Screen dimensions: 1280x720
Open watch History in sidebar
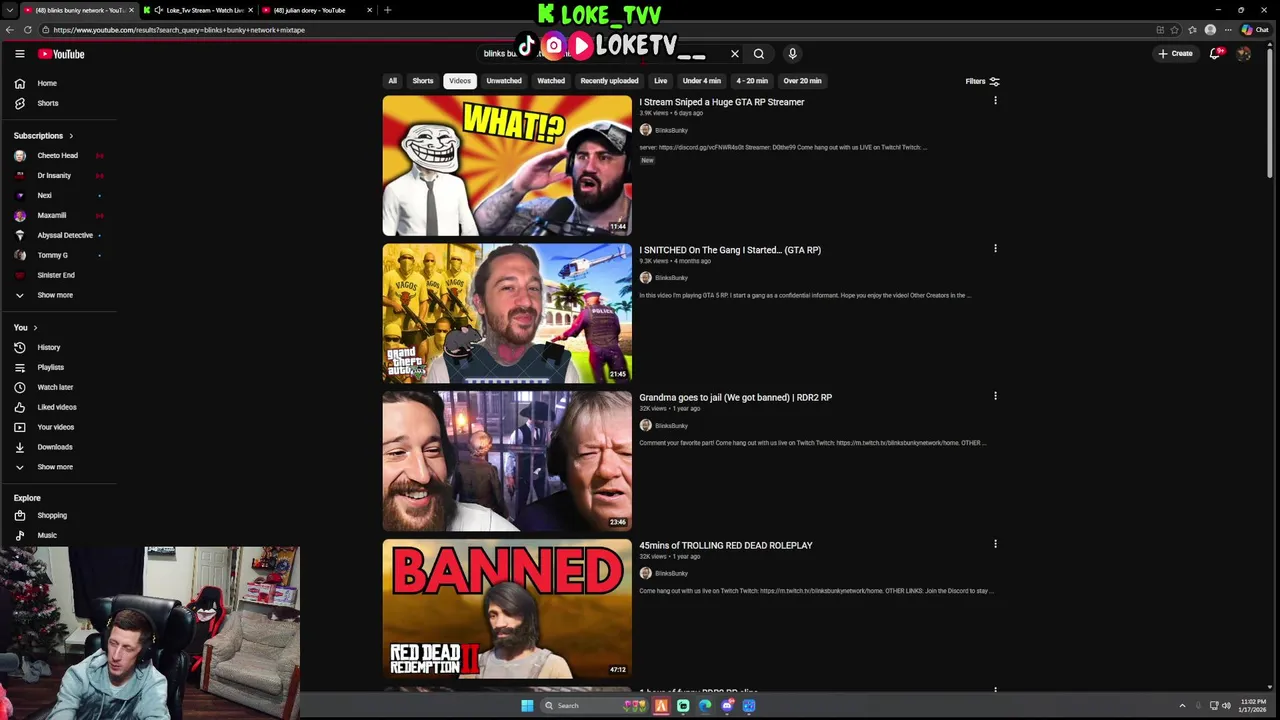tap(59, 347)
